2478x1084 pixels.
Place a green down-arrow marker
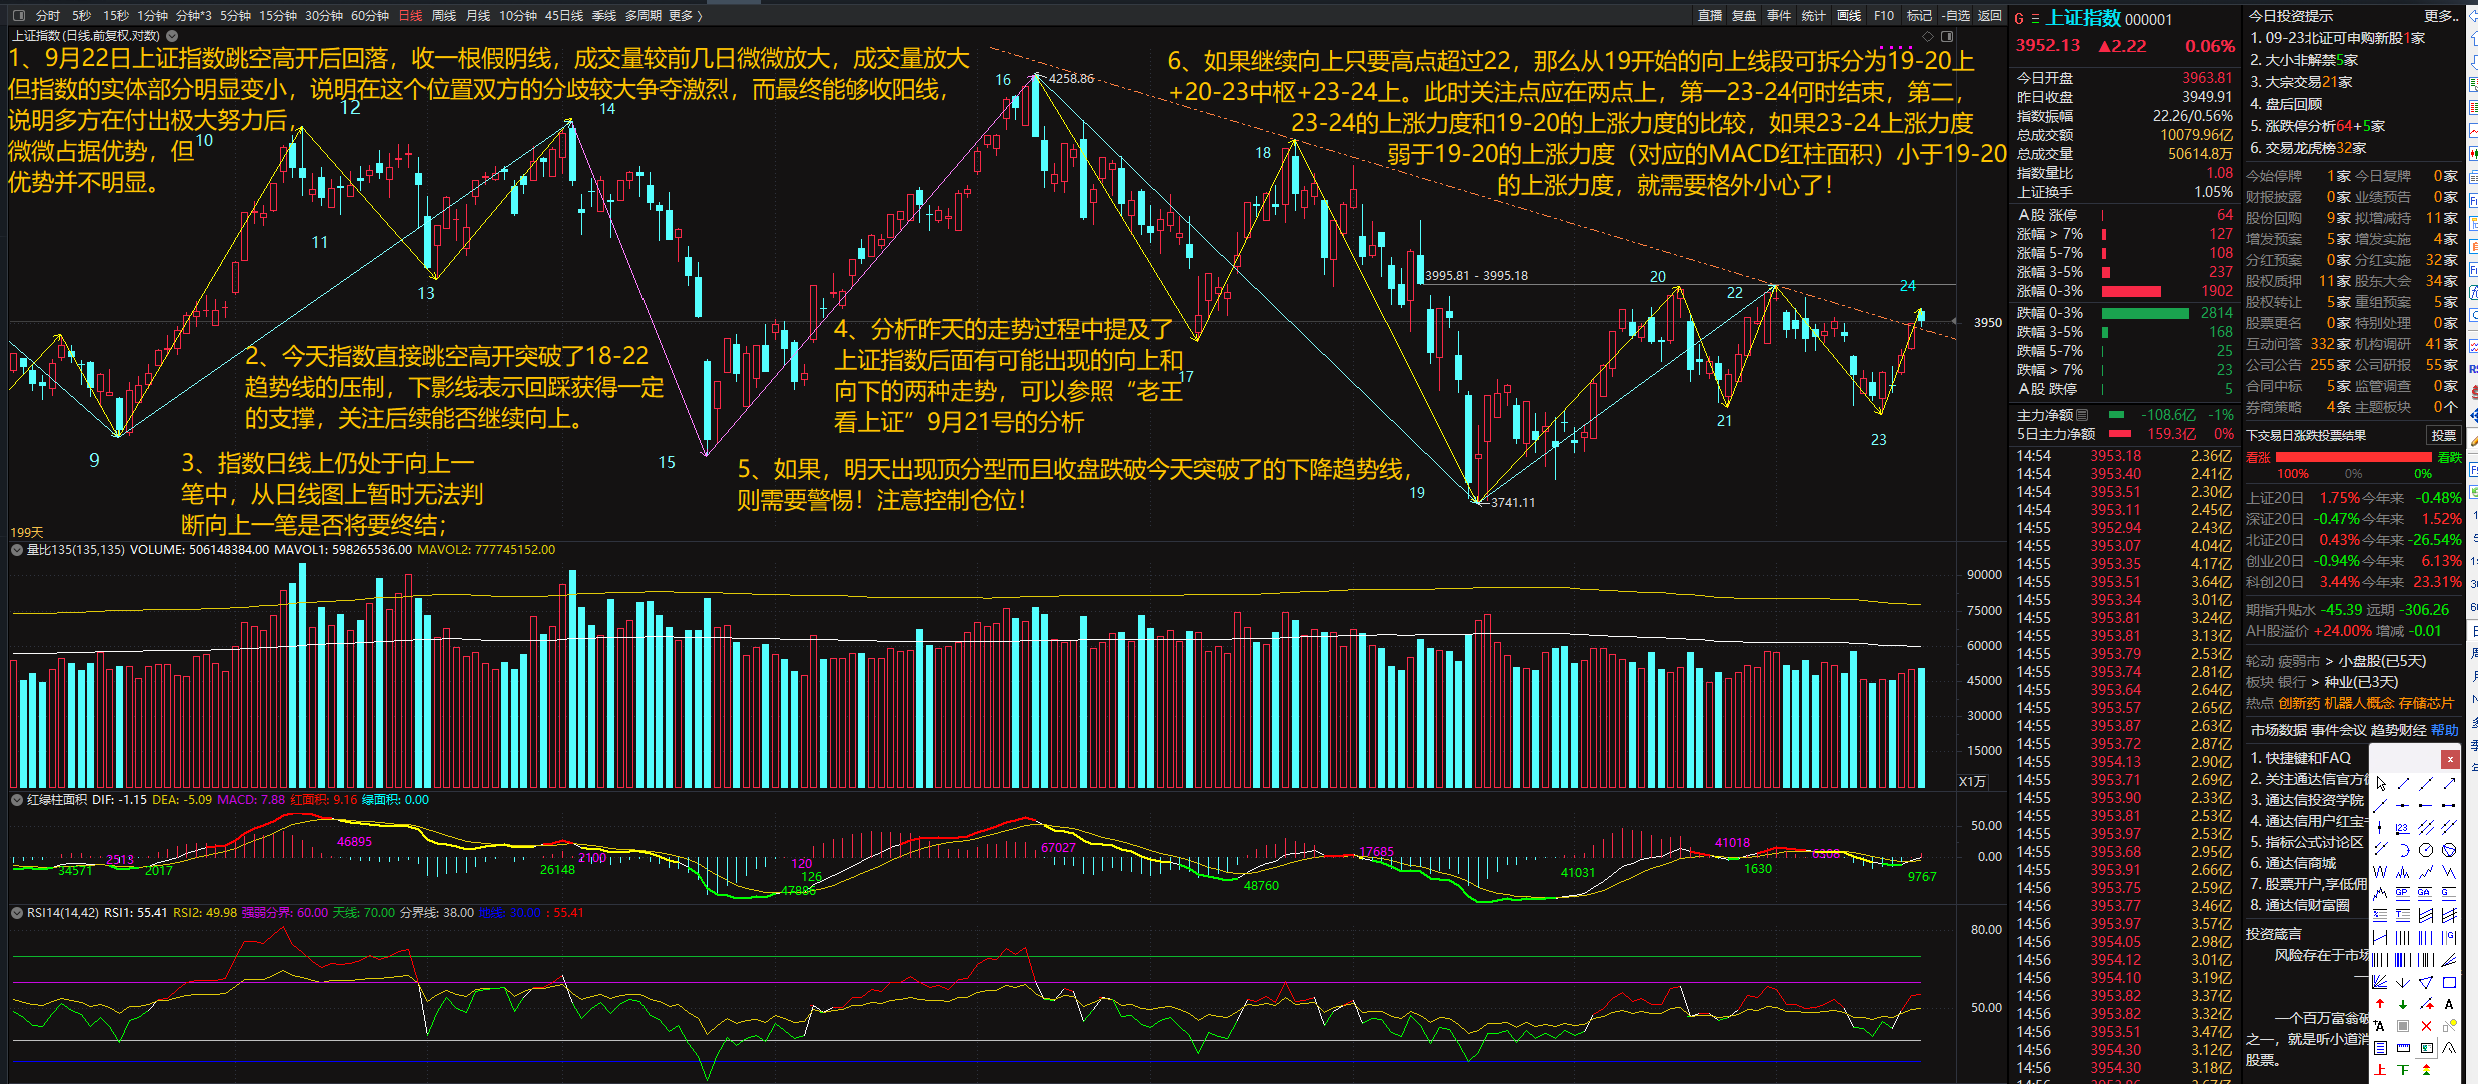2403,1004
